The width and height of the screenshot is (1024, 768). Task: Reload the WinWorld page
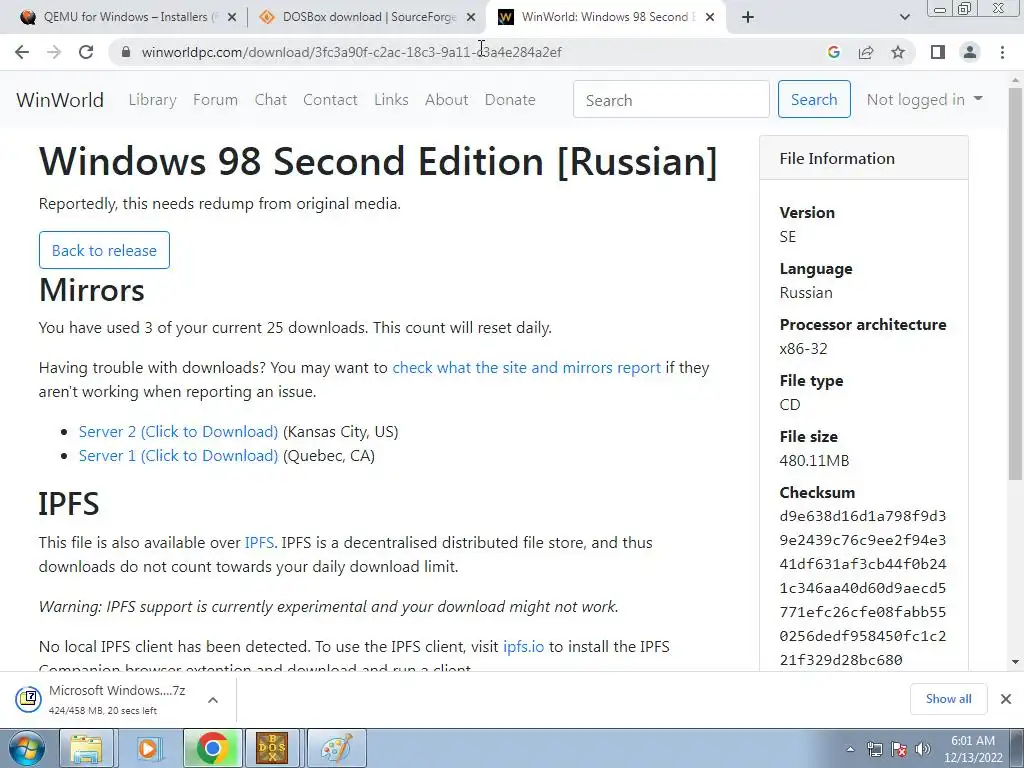[86, 52]
